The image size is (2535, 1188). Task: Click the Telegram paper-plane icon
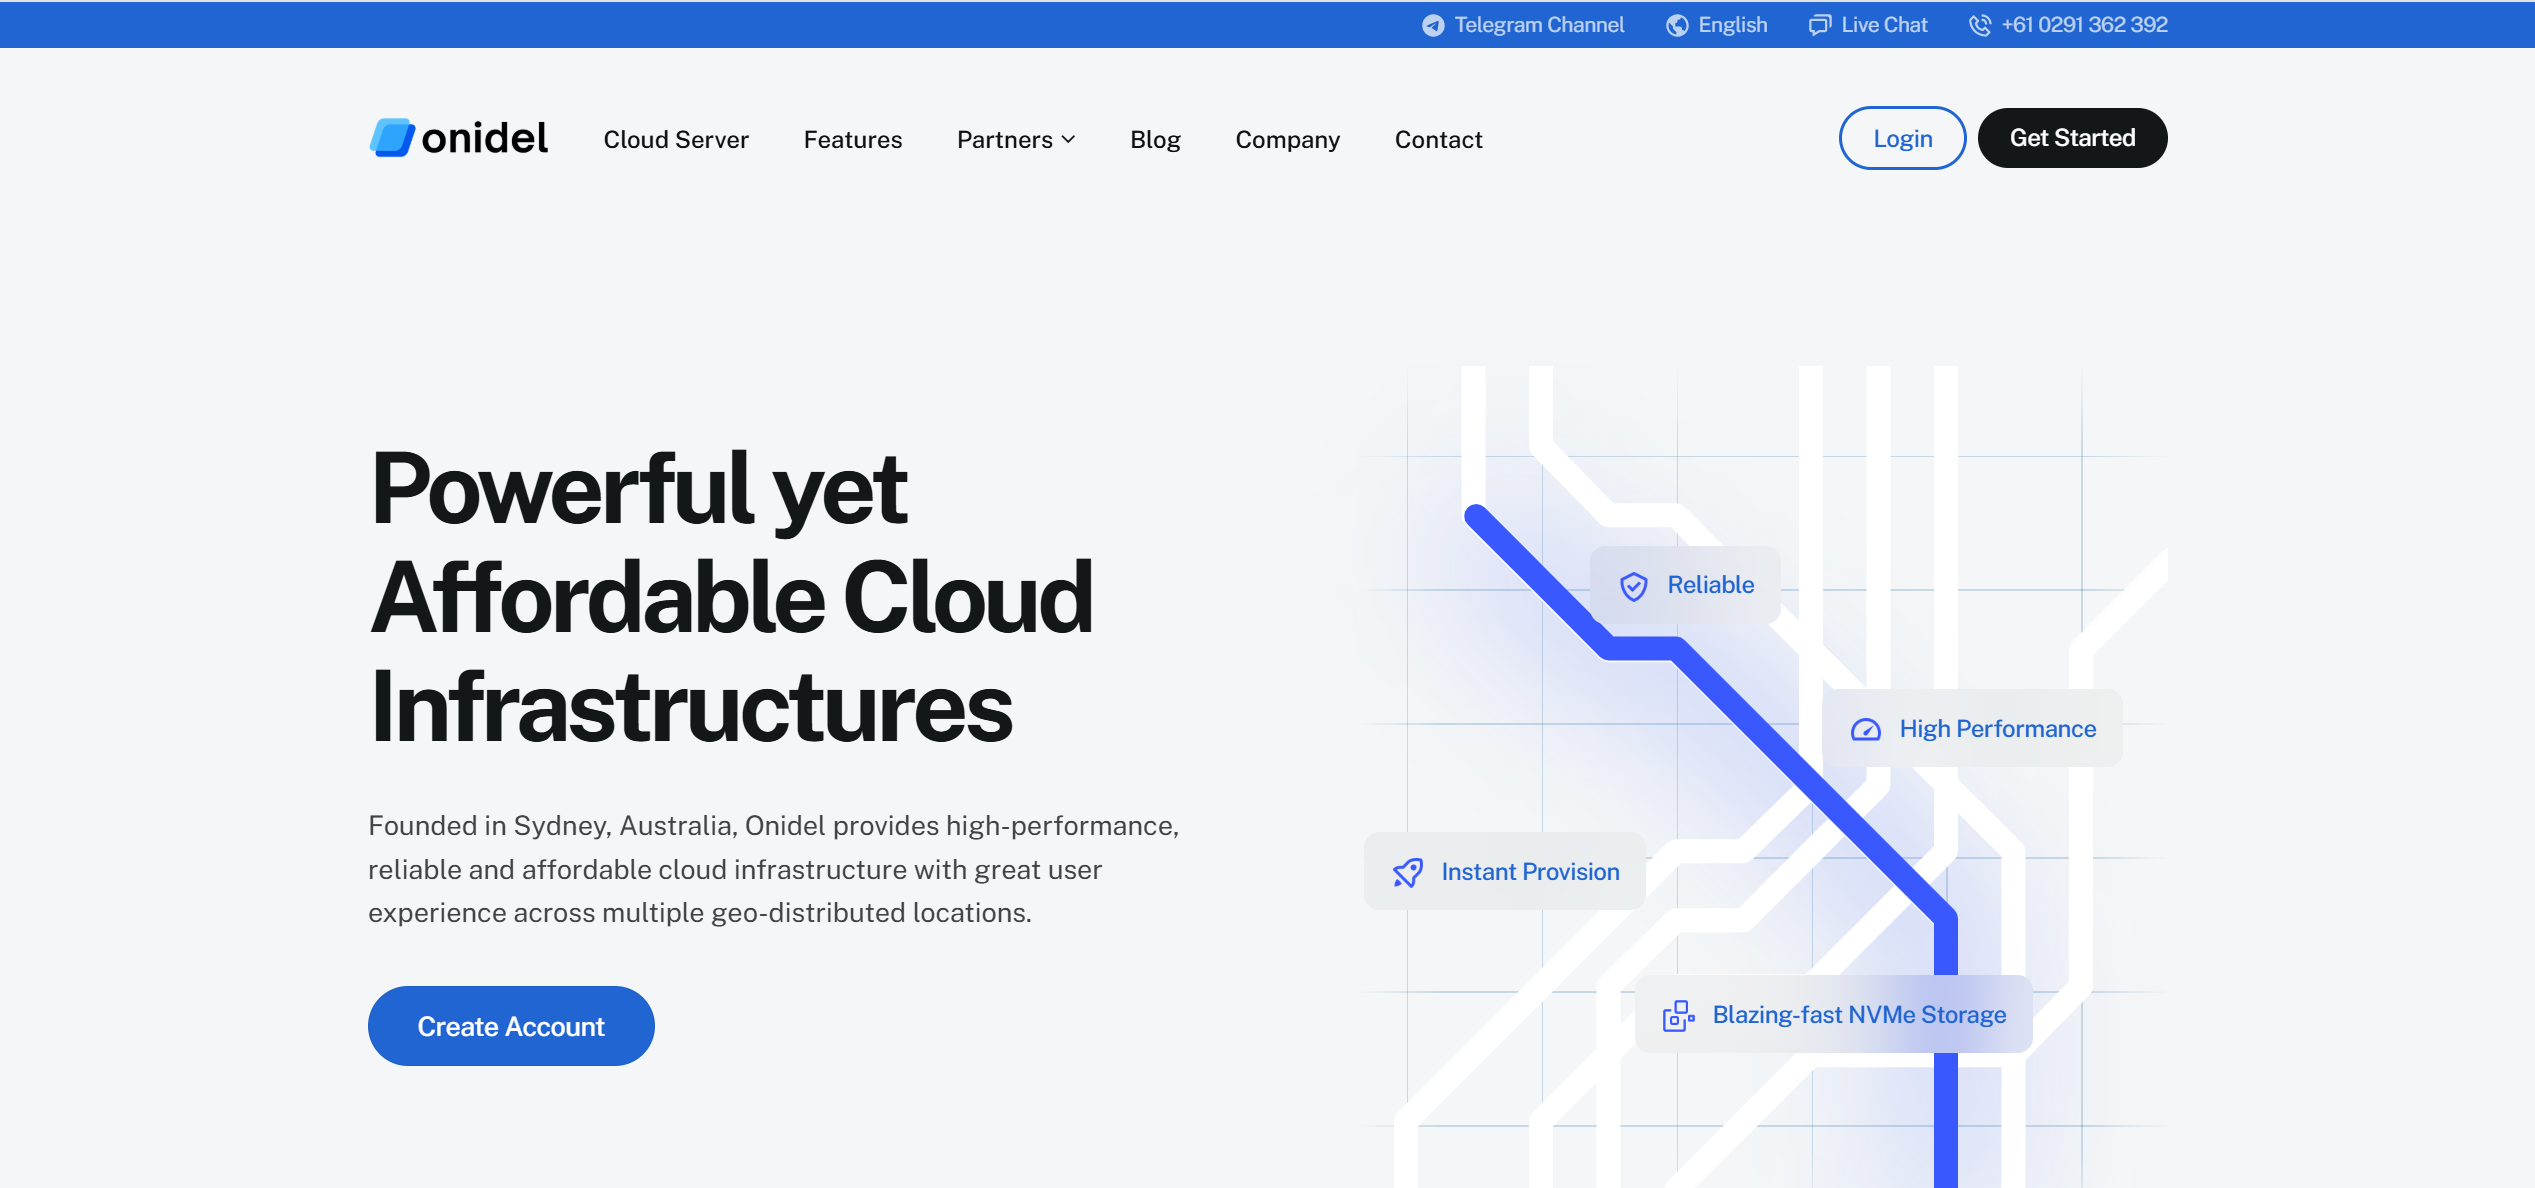pyautogui.click(x=1433, y=25)
